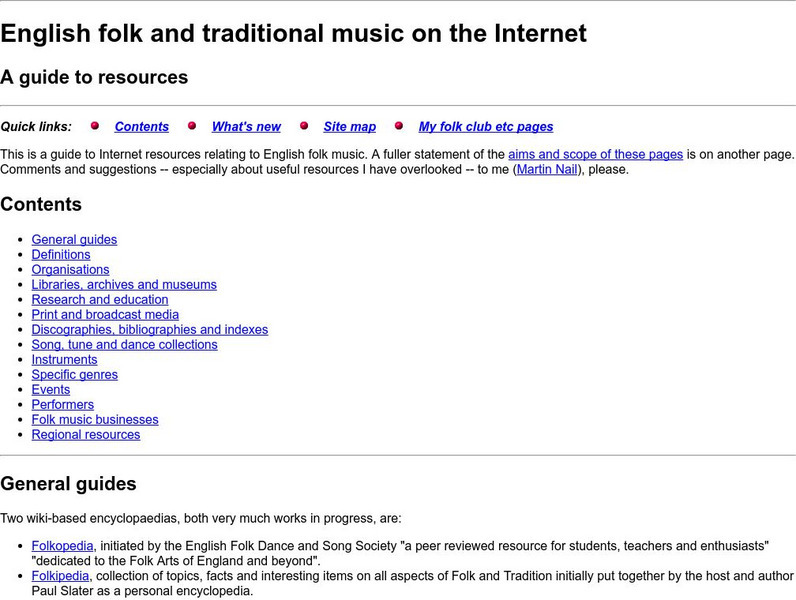Click the red bullet before My folk club

(x=399, y=126)
